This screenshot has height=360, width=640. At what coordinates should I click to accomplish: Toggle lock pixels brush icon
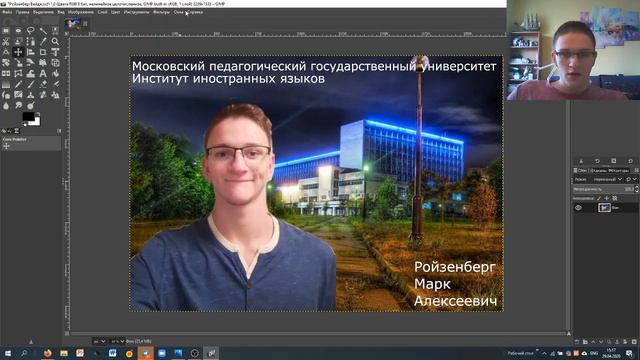click(x=599, y=198)
